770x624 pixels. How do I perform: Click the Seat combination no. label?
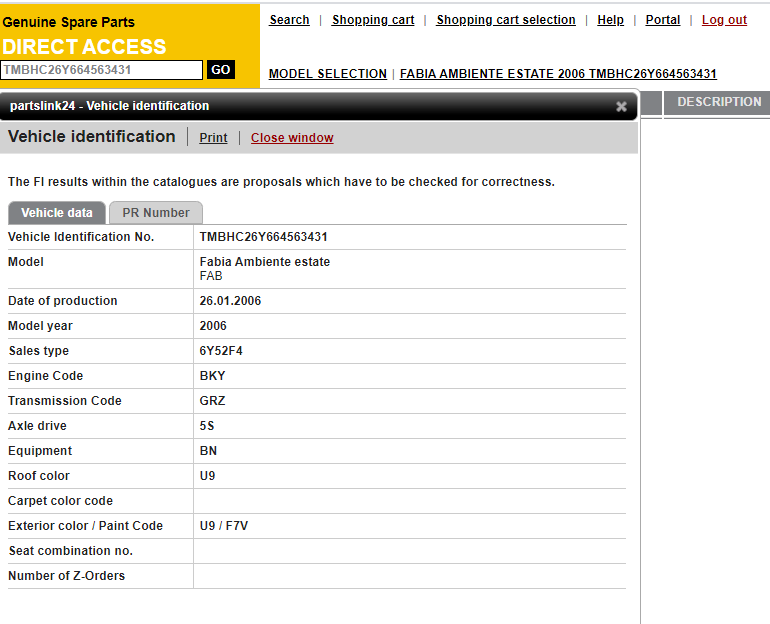click(x=71, y=551)
